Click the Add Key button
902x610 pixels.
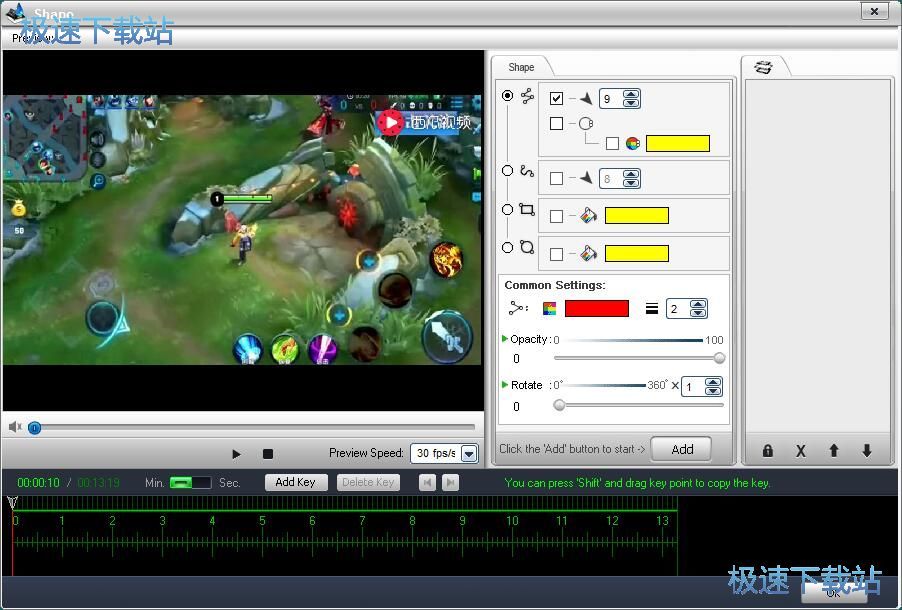[296, 482]
